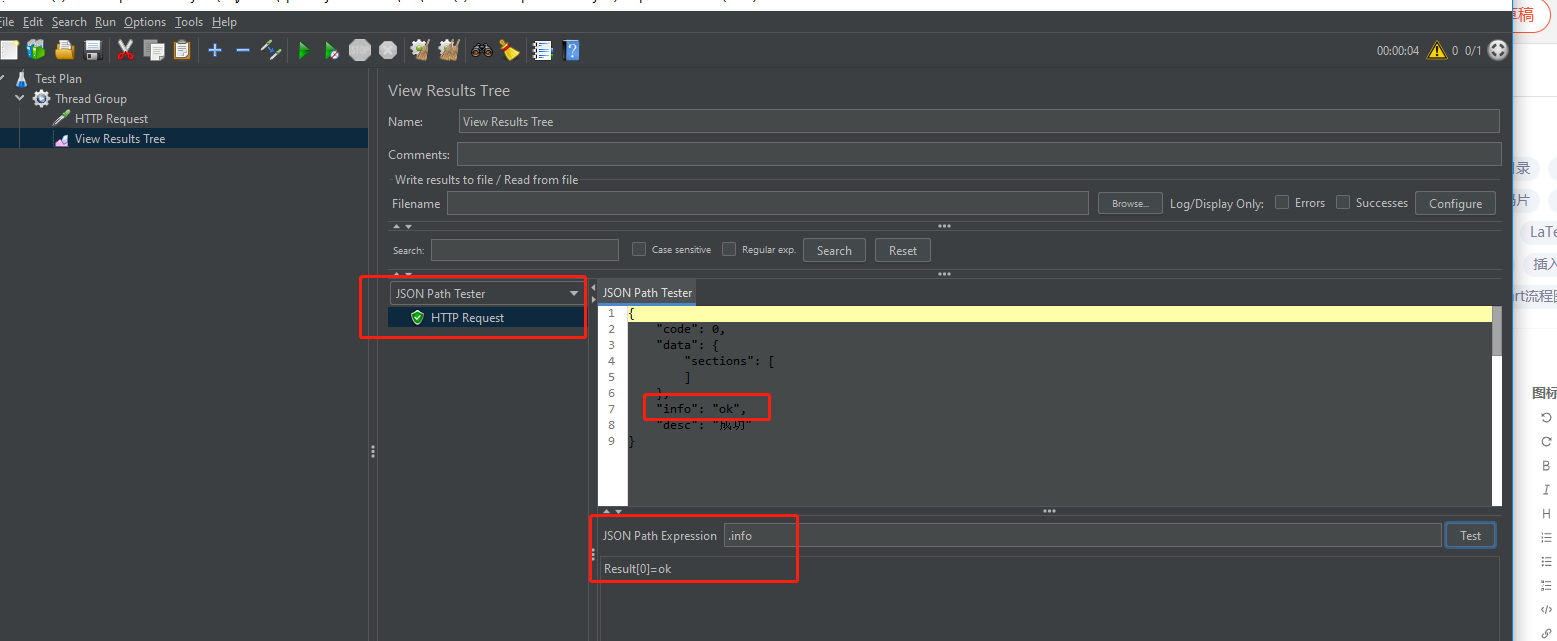The image size is (1557, 641).
Task: Save the test plan
Action: [x=93, y=50]
